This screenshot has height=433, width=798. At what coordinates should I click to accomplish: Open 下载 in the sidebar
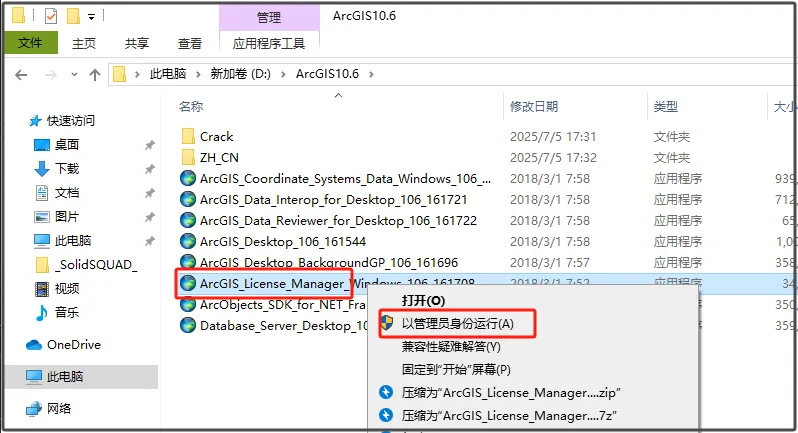67,168
